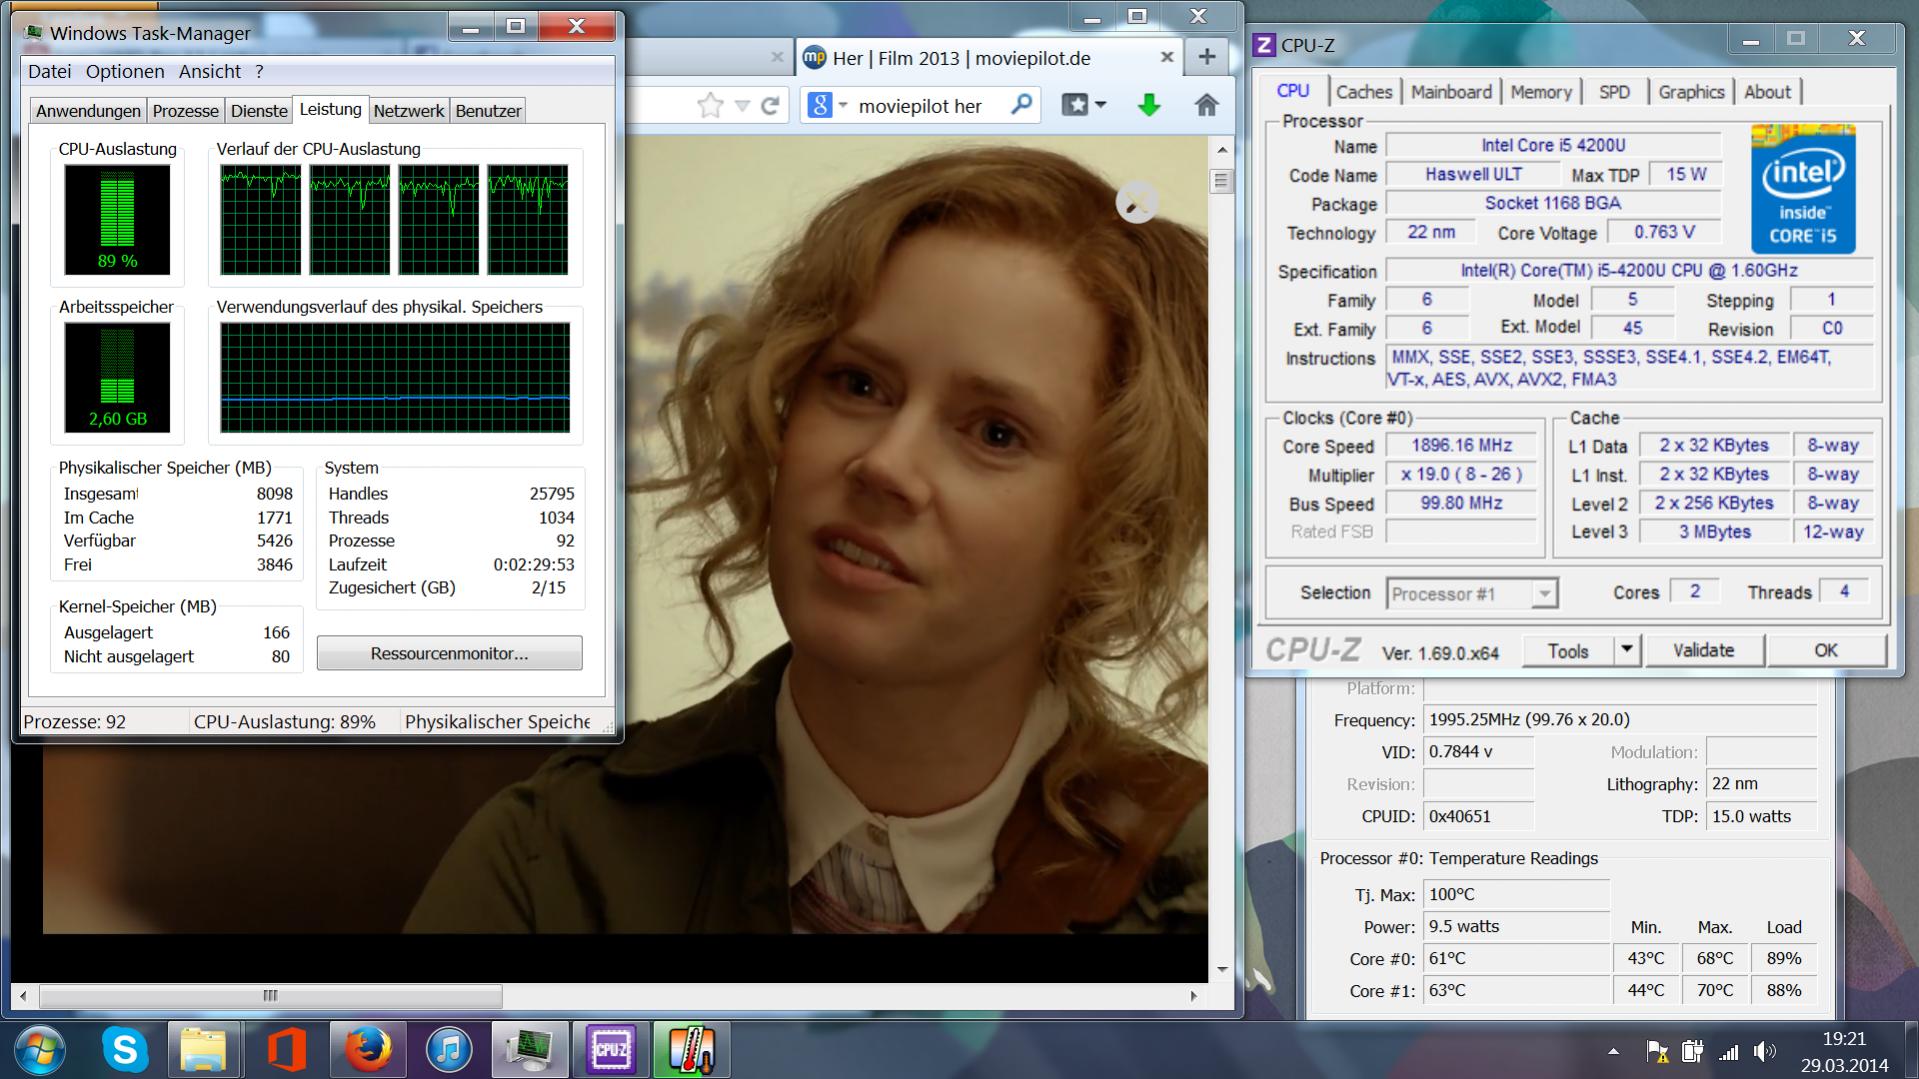
Task: Open the Core Temp taskbar icon
Action: click(692, 1050)
